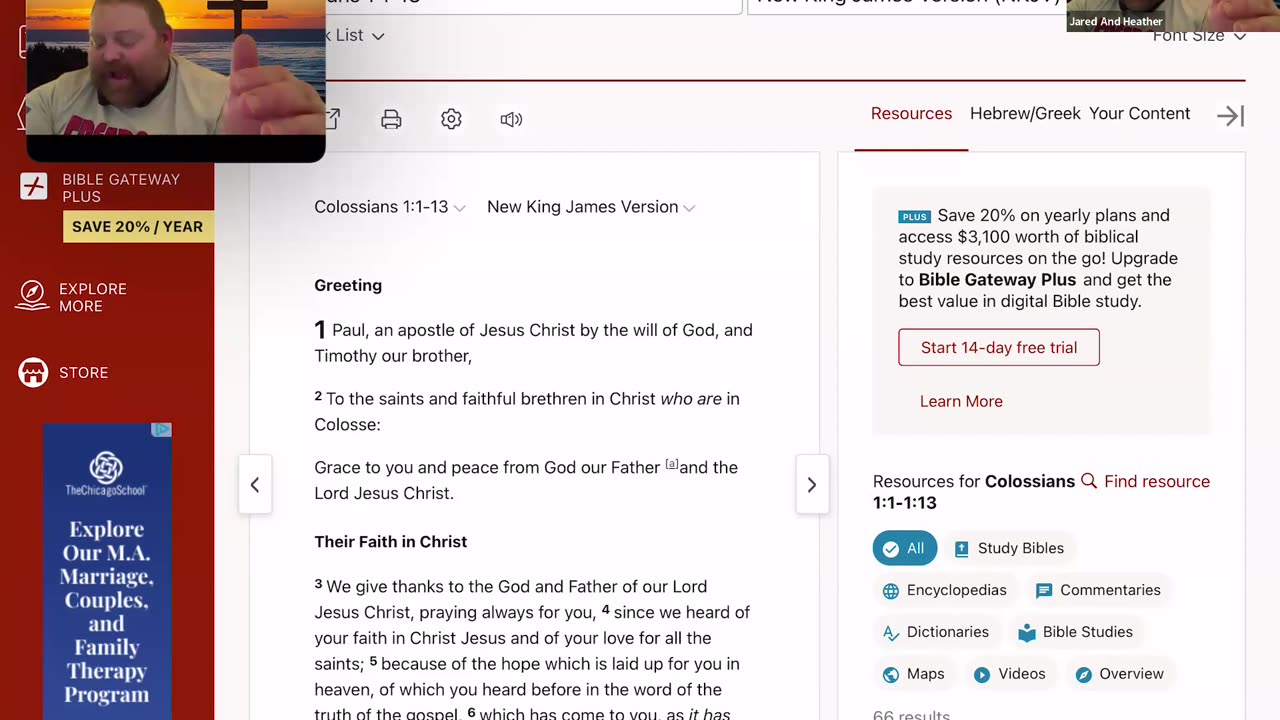Click the Greeting section heading

348,285
